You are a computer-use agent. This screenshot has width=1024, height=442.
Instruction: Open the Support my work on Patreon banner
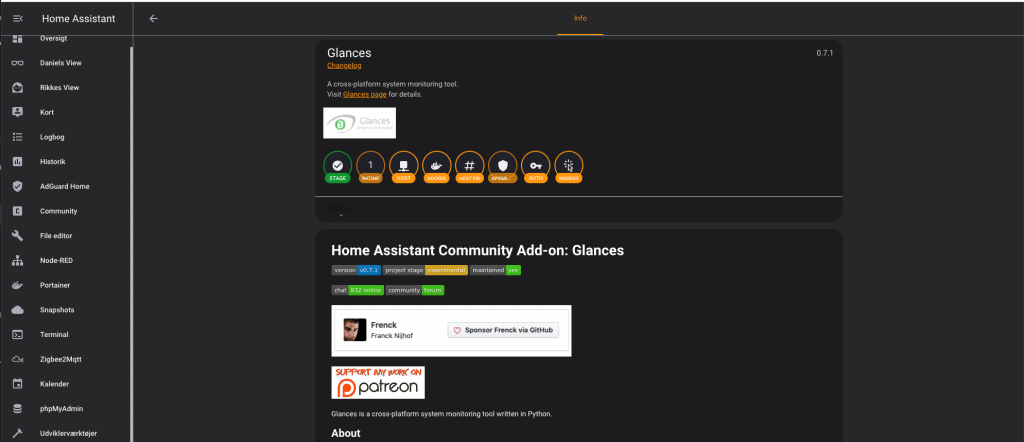point(378,383)
